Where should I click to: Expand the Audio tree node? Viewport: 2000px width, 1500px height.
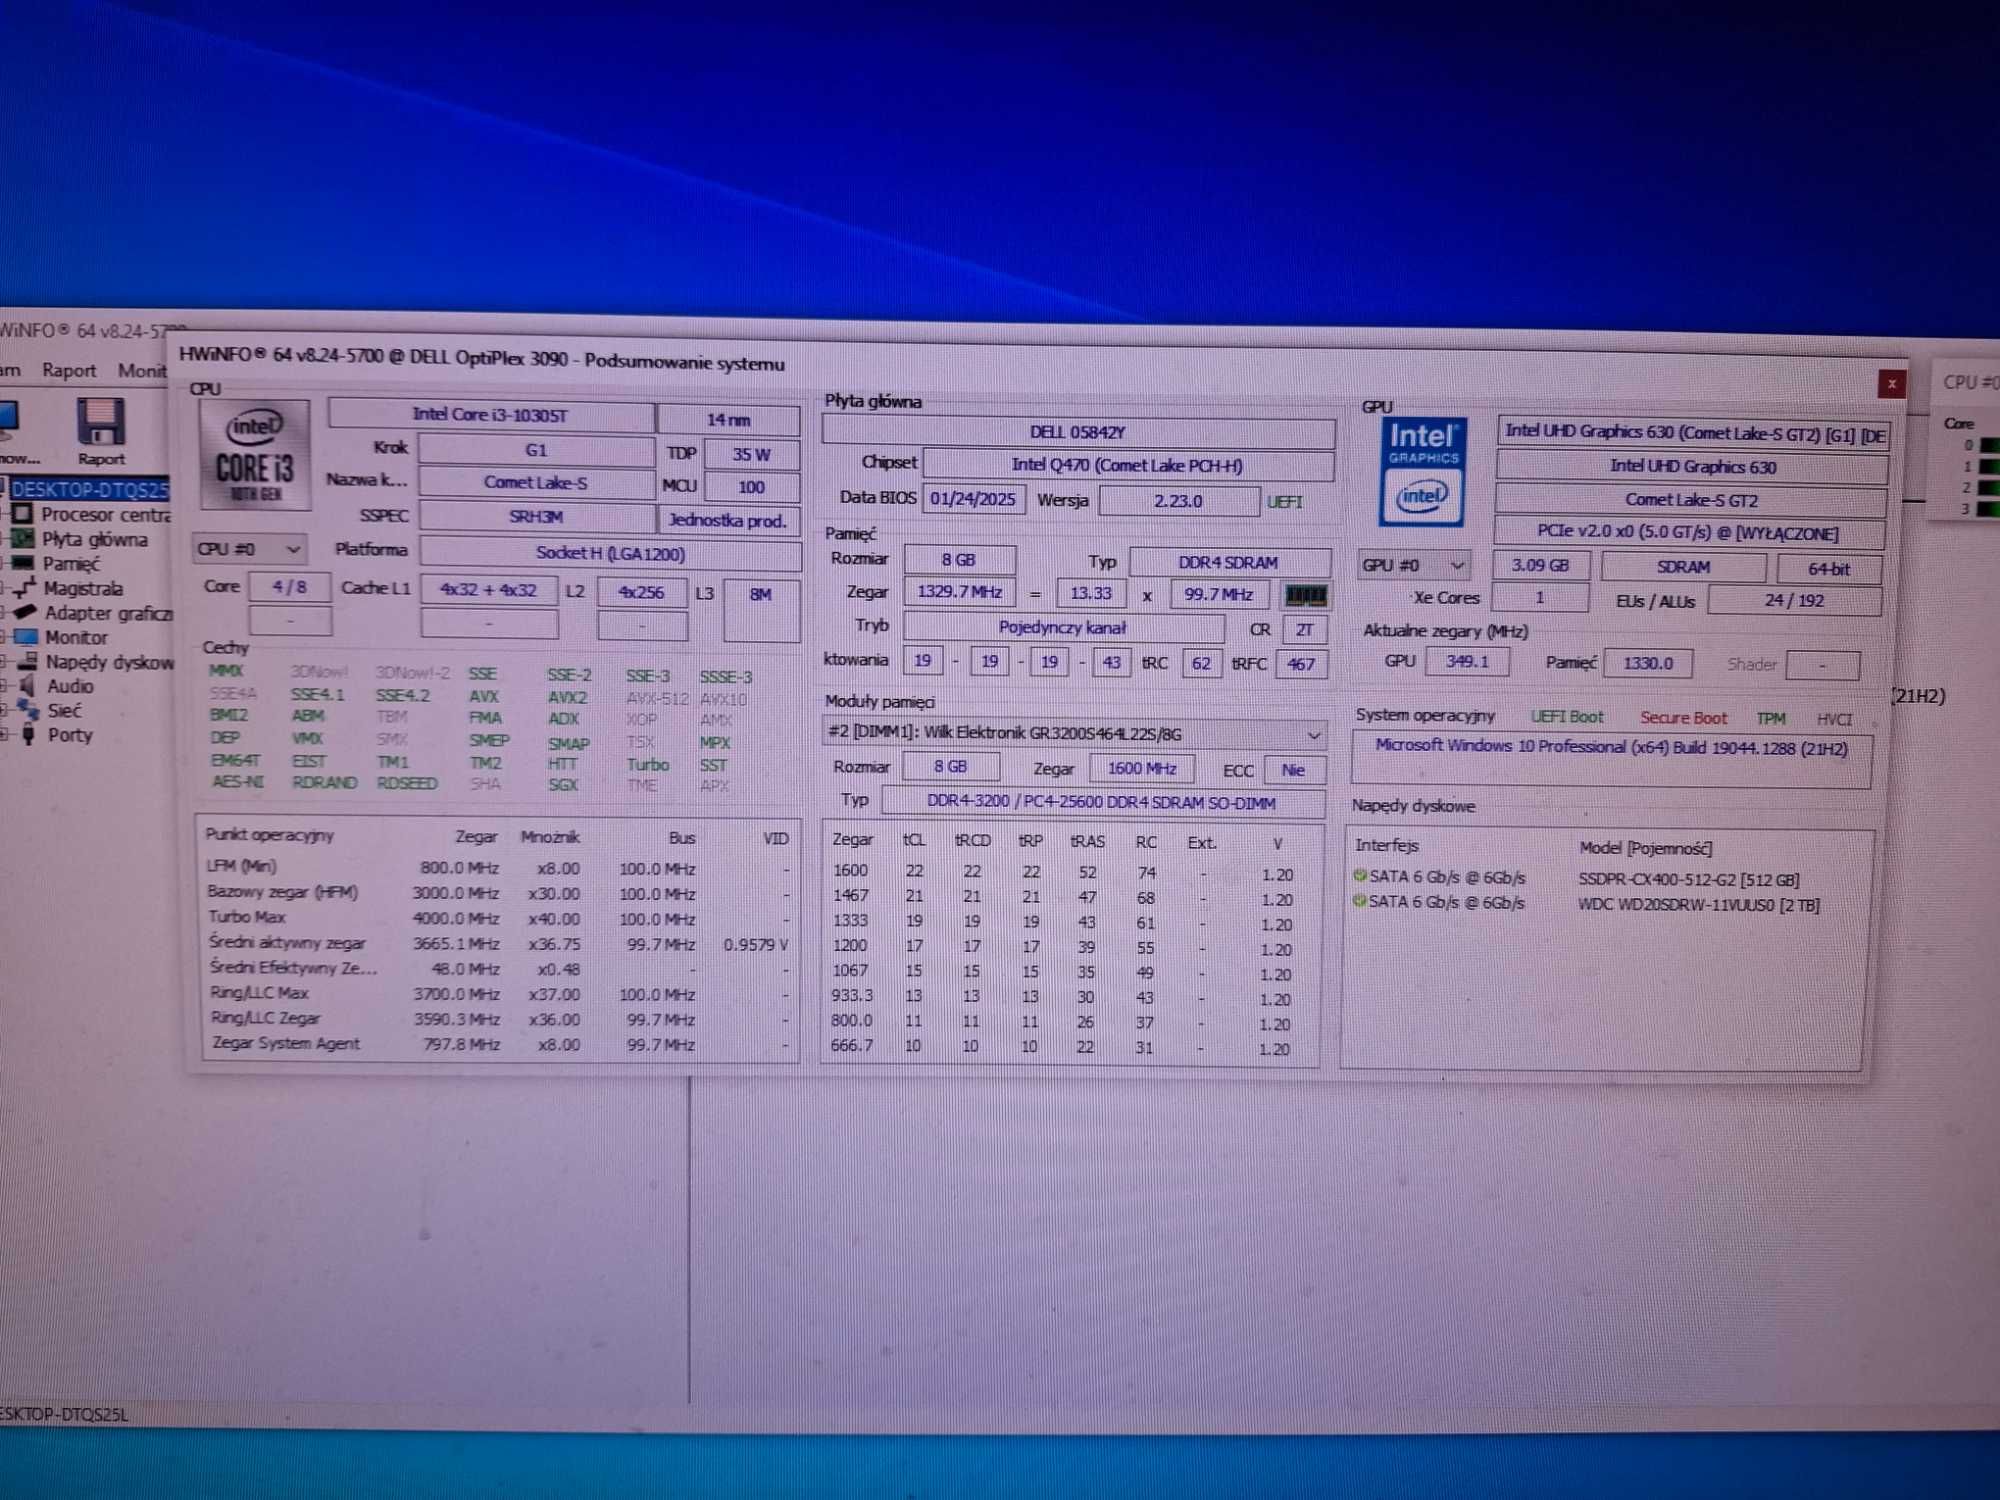(5, 686)
